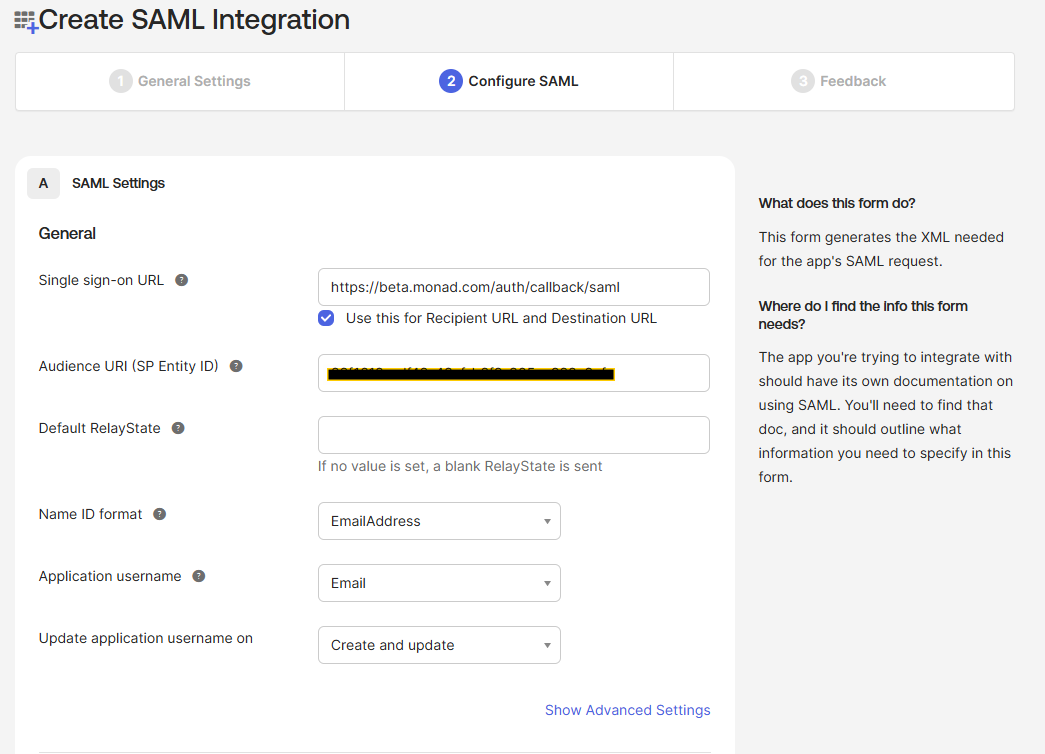1045x754 pixels.
Task: Click the step 3 number circle
Action: [802, 81]
